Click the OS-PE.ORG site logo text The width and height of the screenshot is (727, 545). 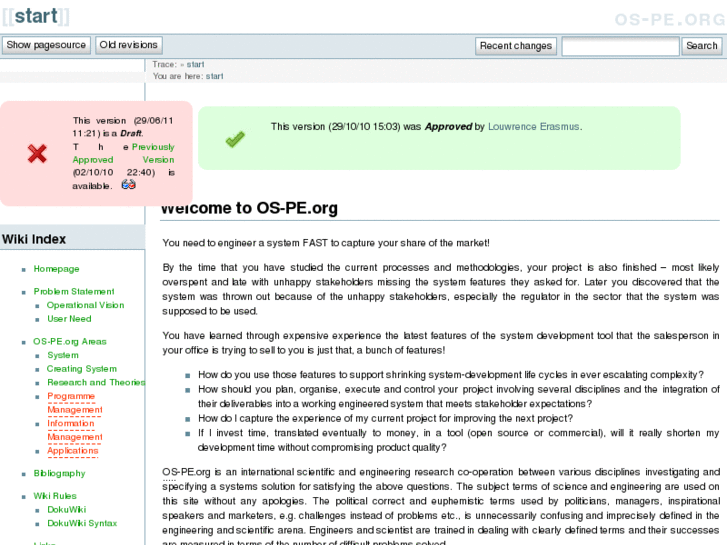pyautogui.click(x=670, y=19)
